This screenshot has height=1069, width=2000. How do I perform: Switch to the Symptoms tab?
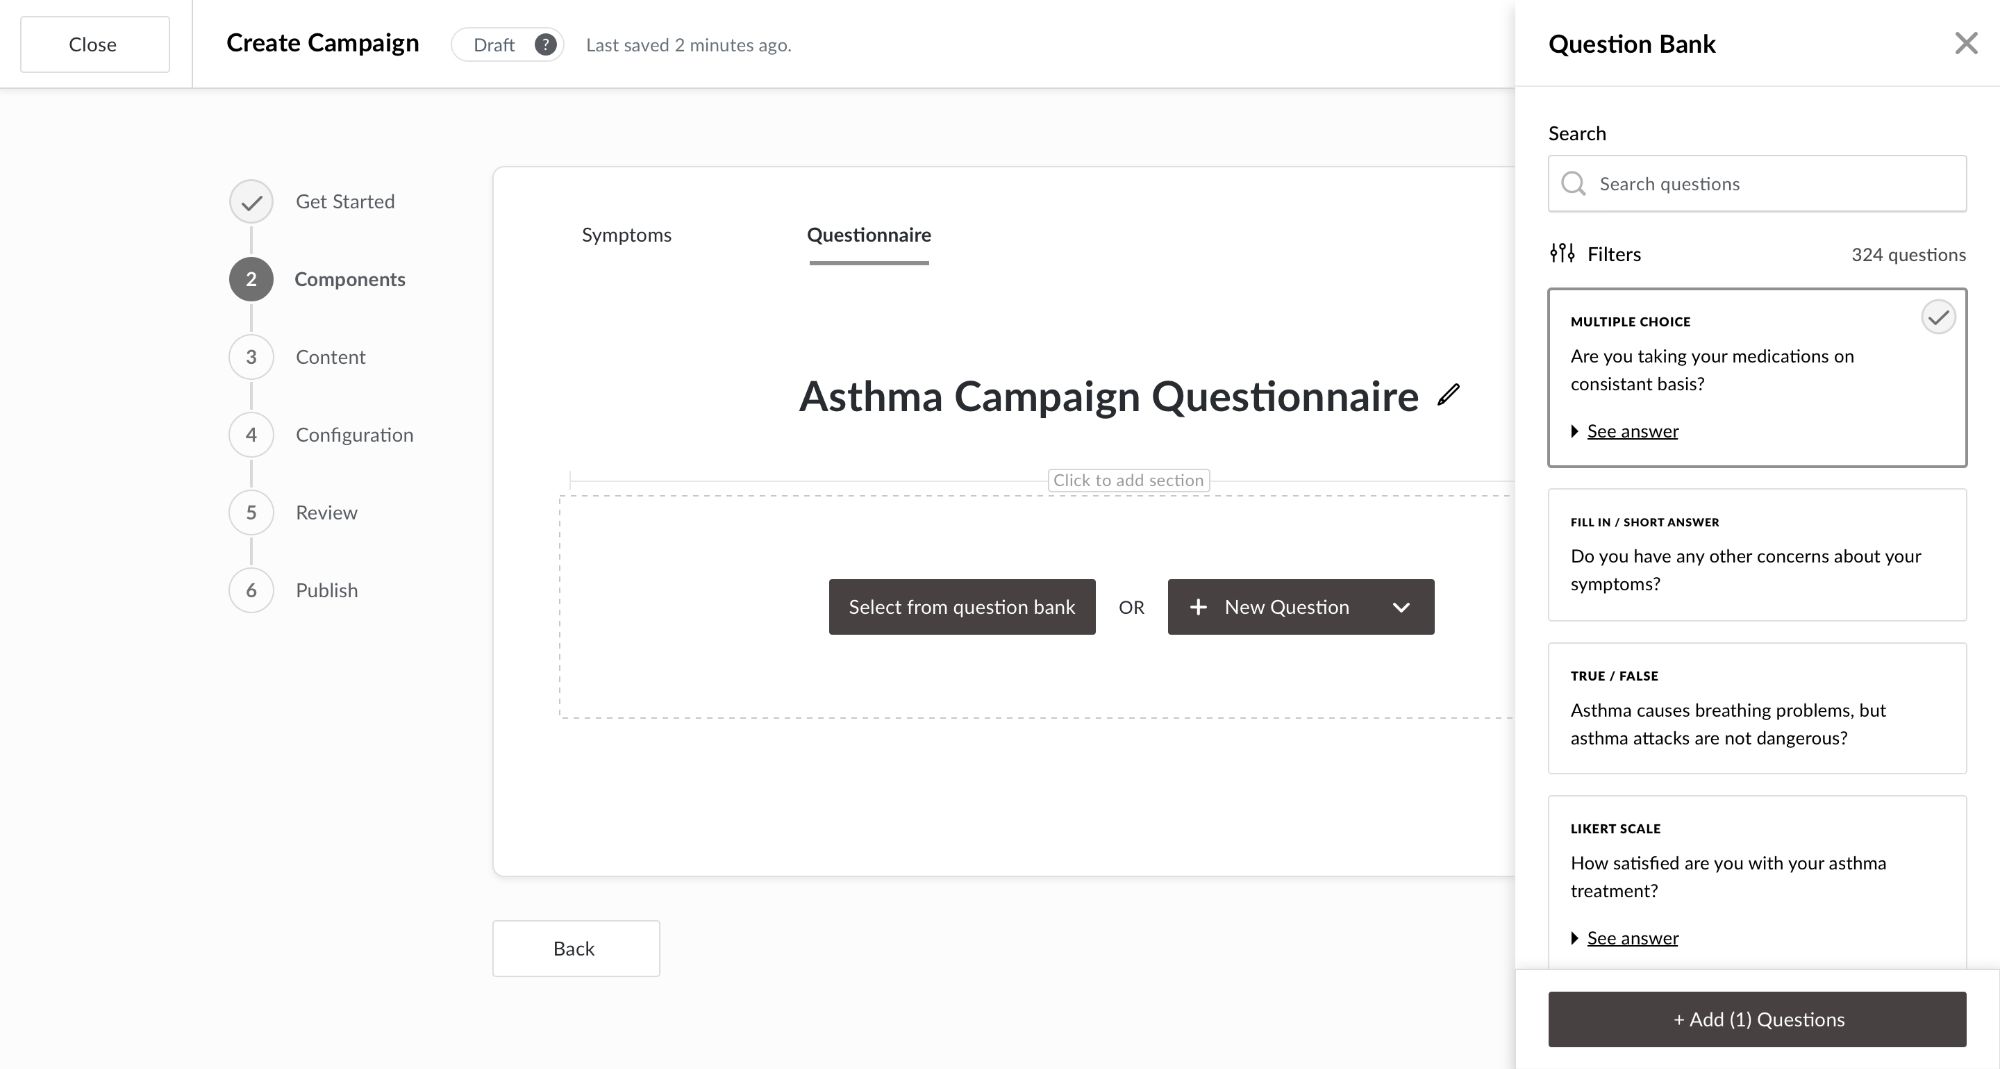pyautogui.click(x=626, y=235)
